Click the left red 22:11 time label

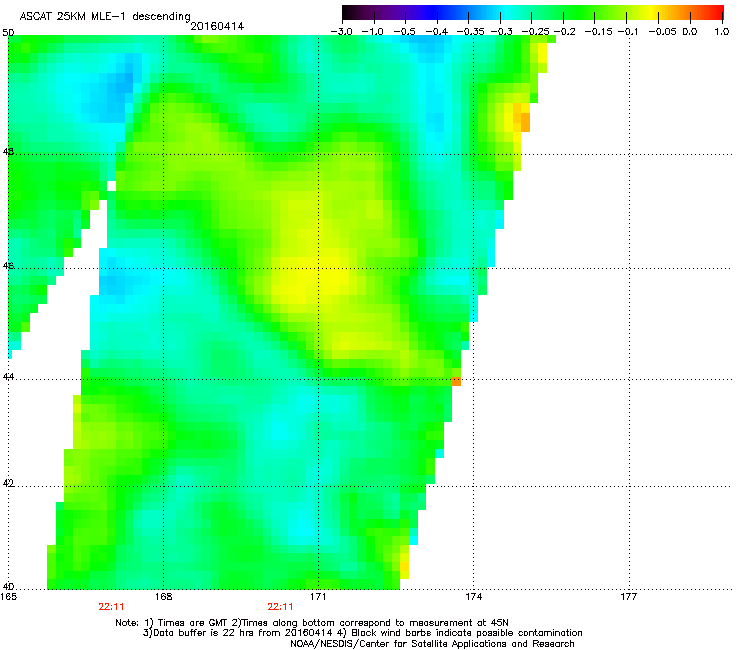point(111,607)
